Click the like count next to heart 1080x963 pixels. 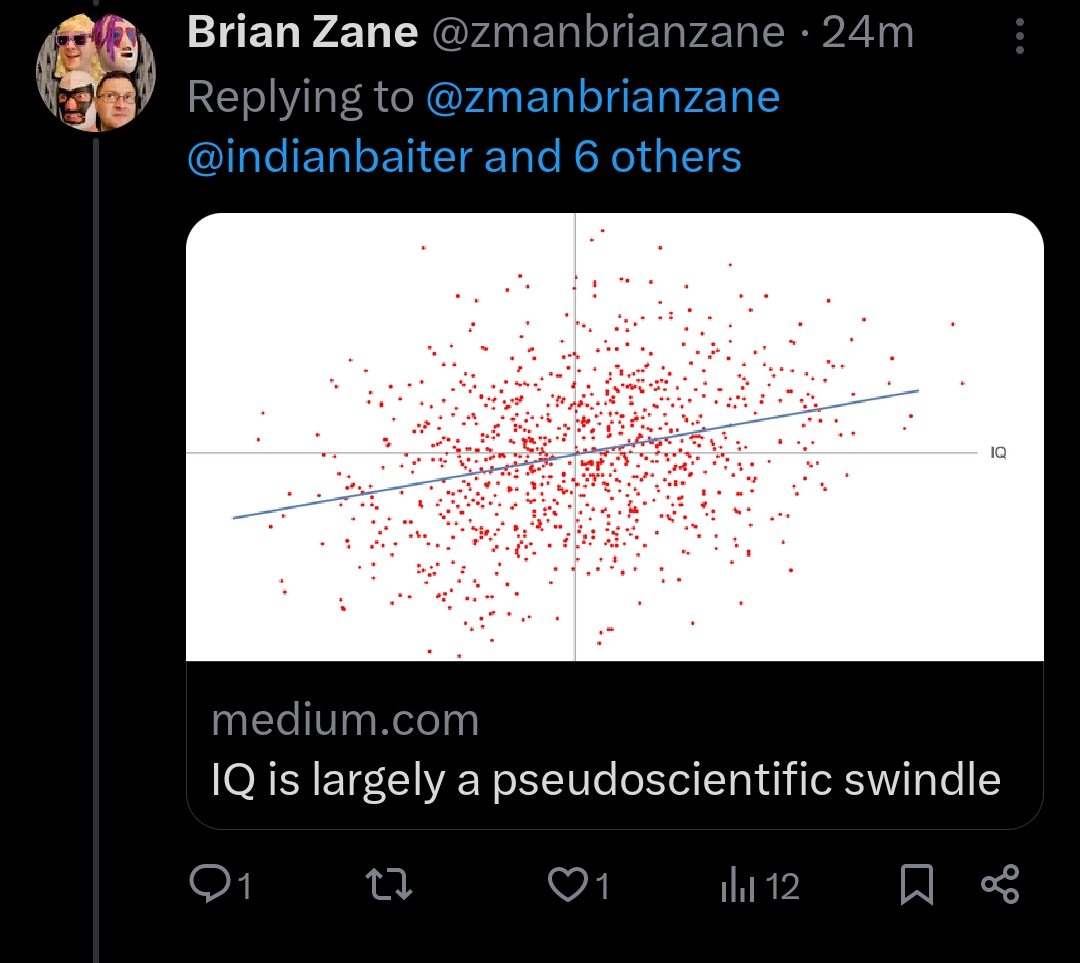pos(603,886)
